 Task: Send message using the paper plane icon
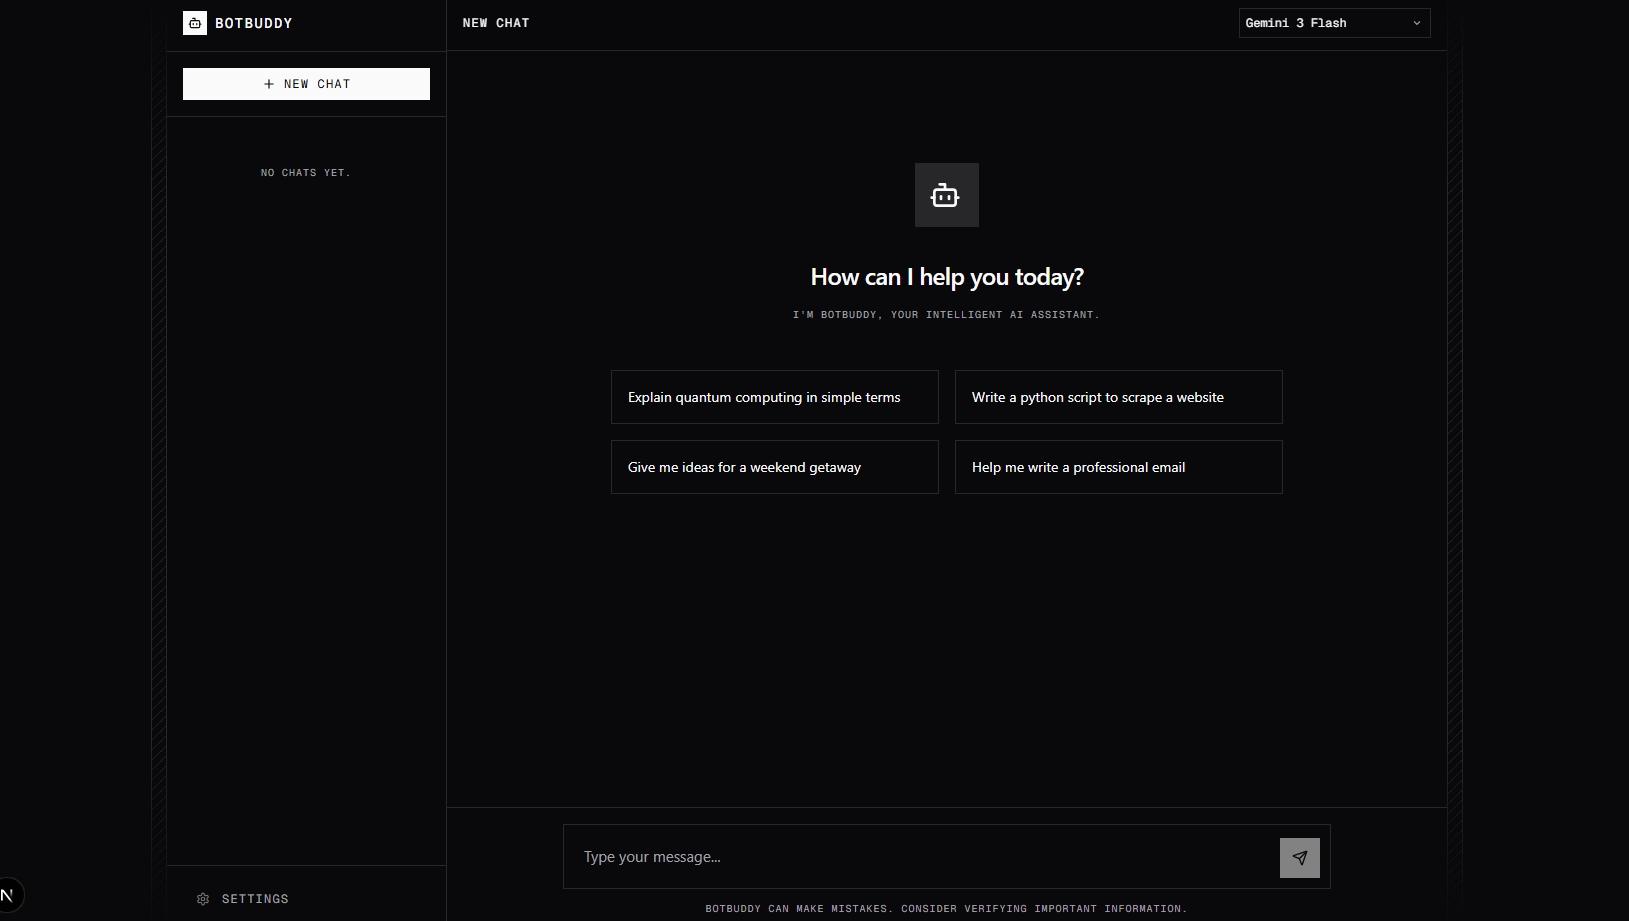(1299, 858)
